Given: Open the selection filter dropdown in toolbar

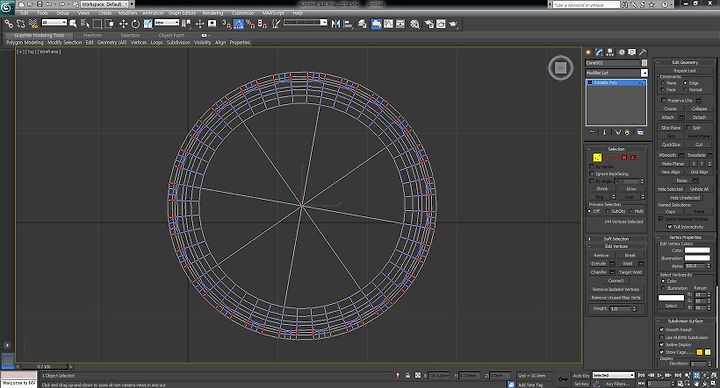Looking at the screenshot, I should pyautogui.click(x=54, y=22).
